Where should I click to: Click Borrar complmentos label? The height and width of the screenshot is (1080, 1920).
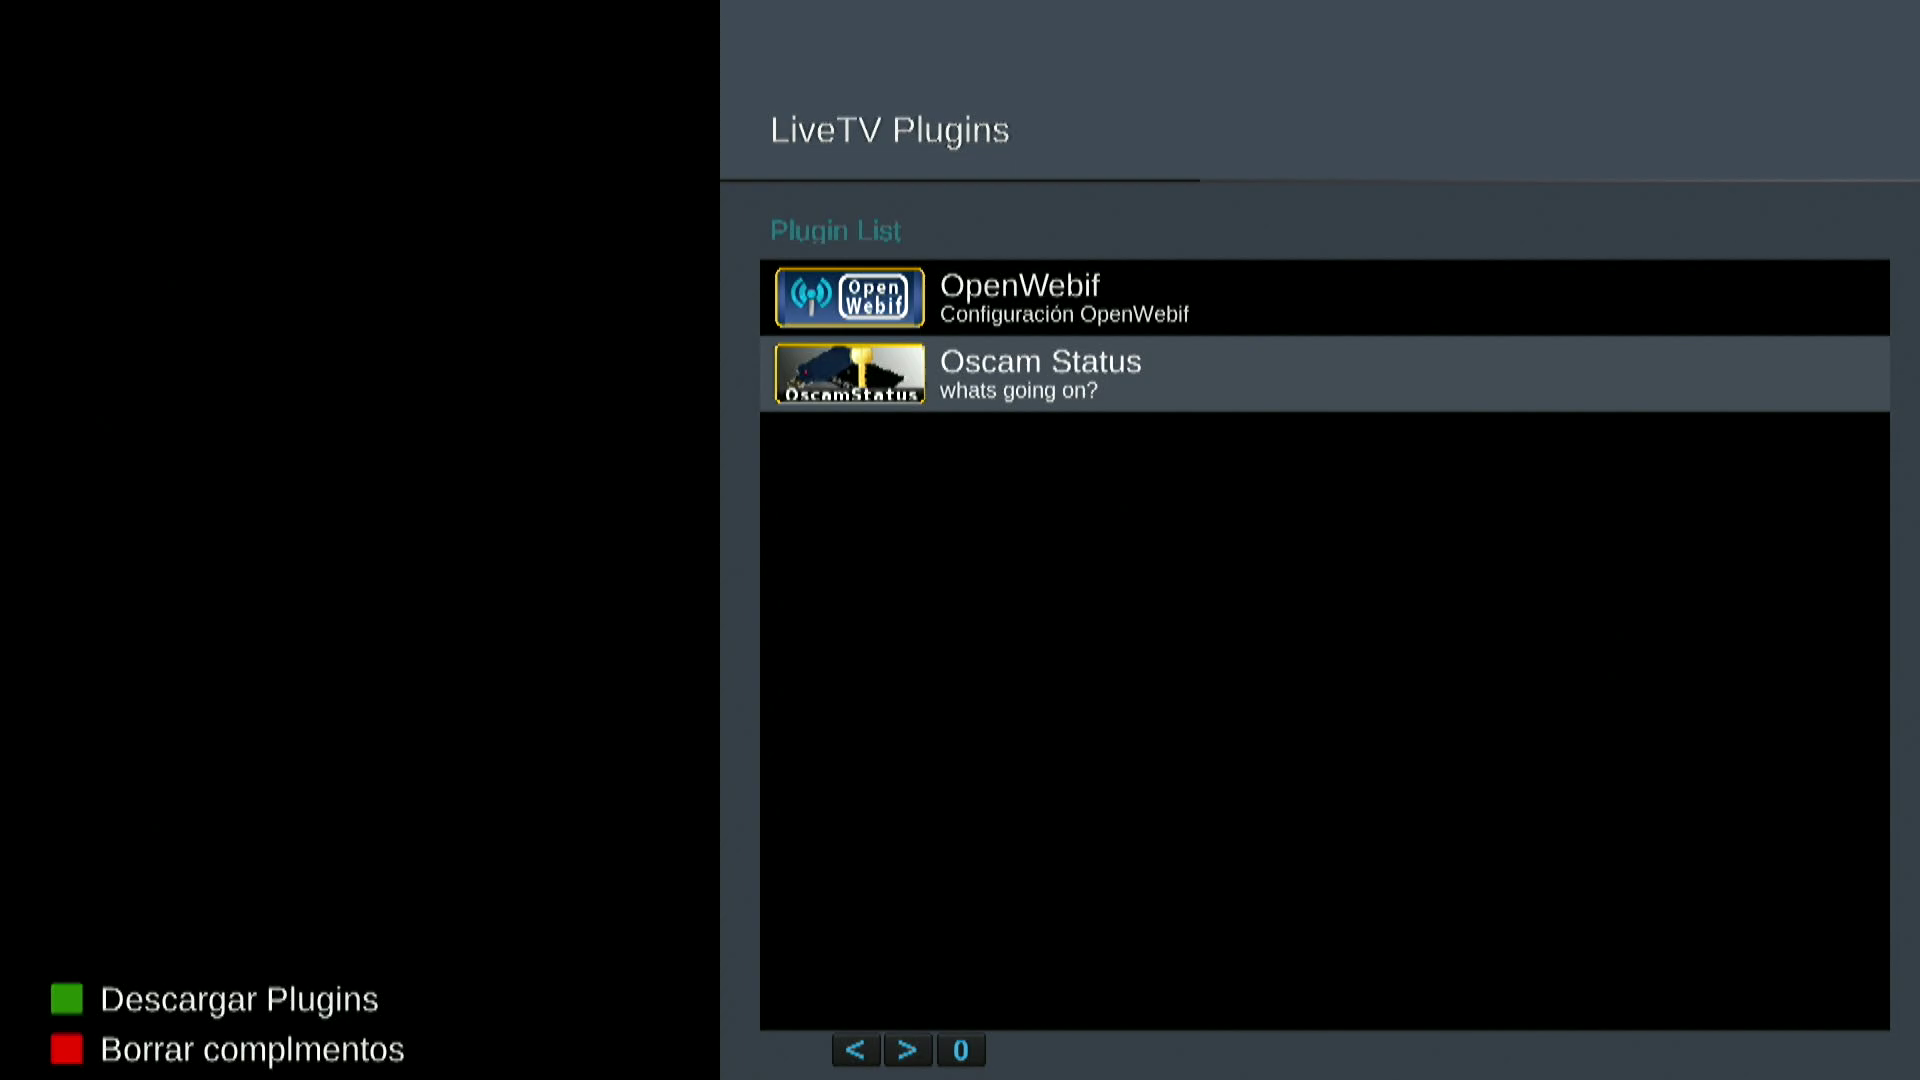tap(252, 1049)
